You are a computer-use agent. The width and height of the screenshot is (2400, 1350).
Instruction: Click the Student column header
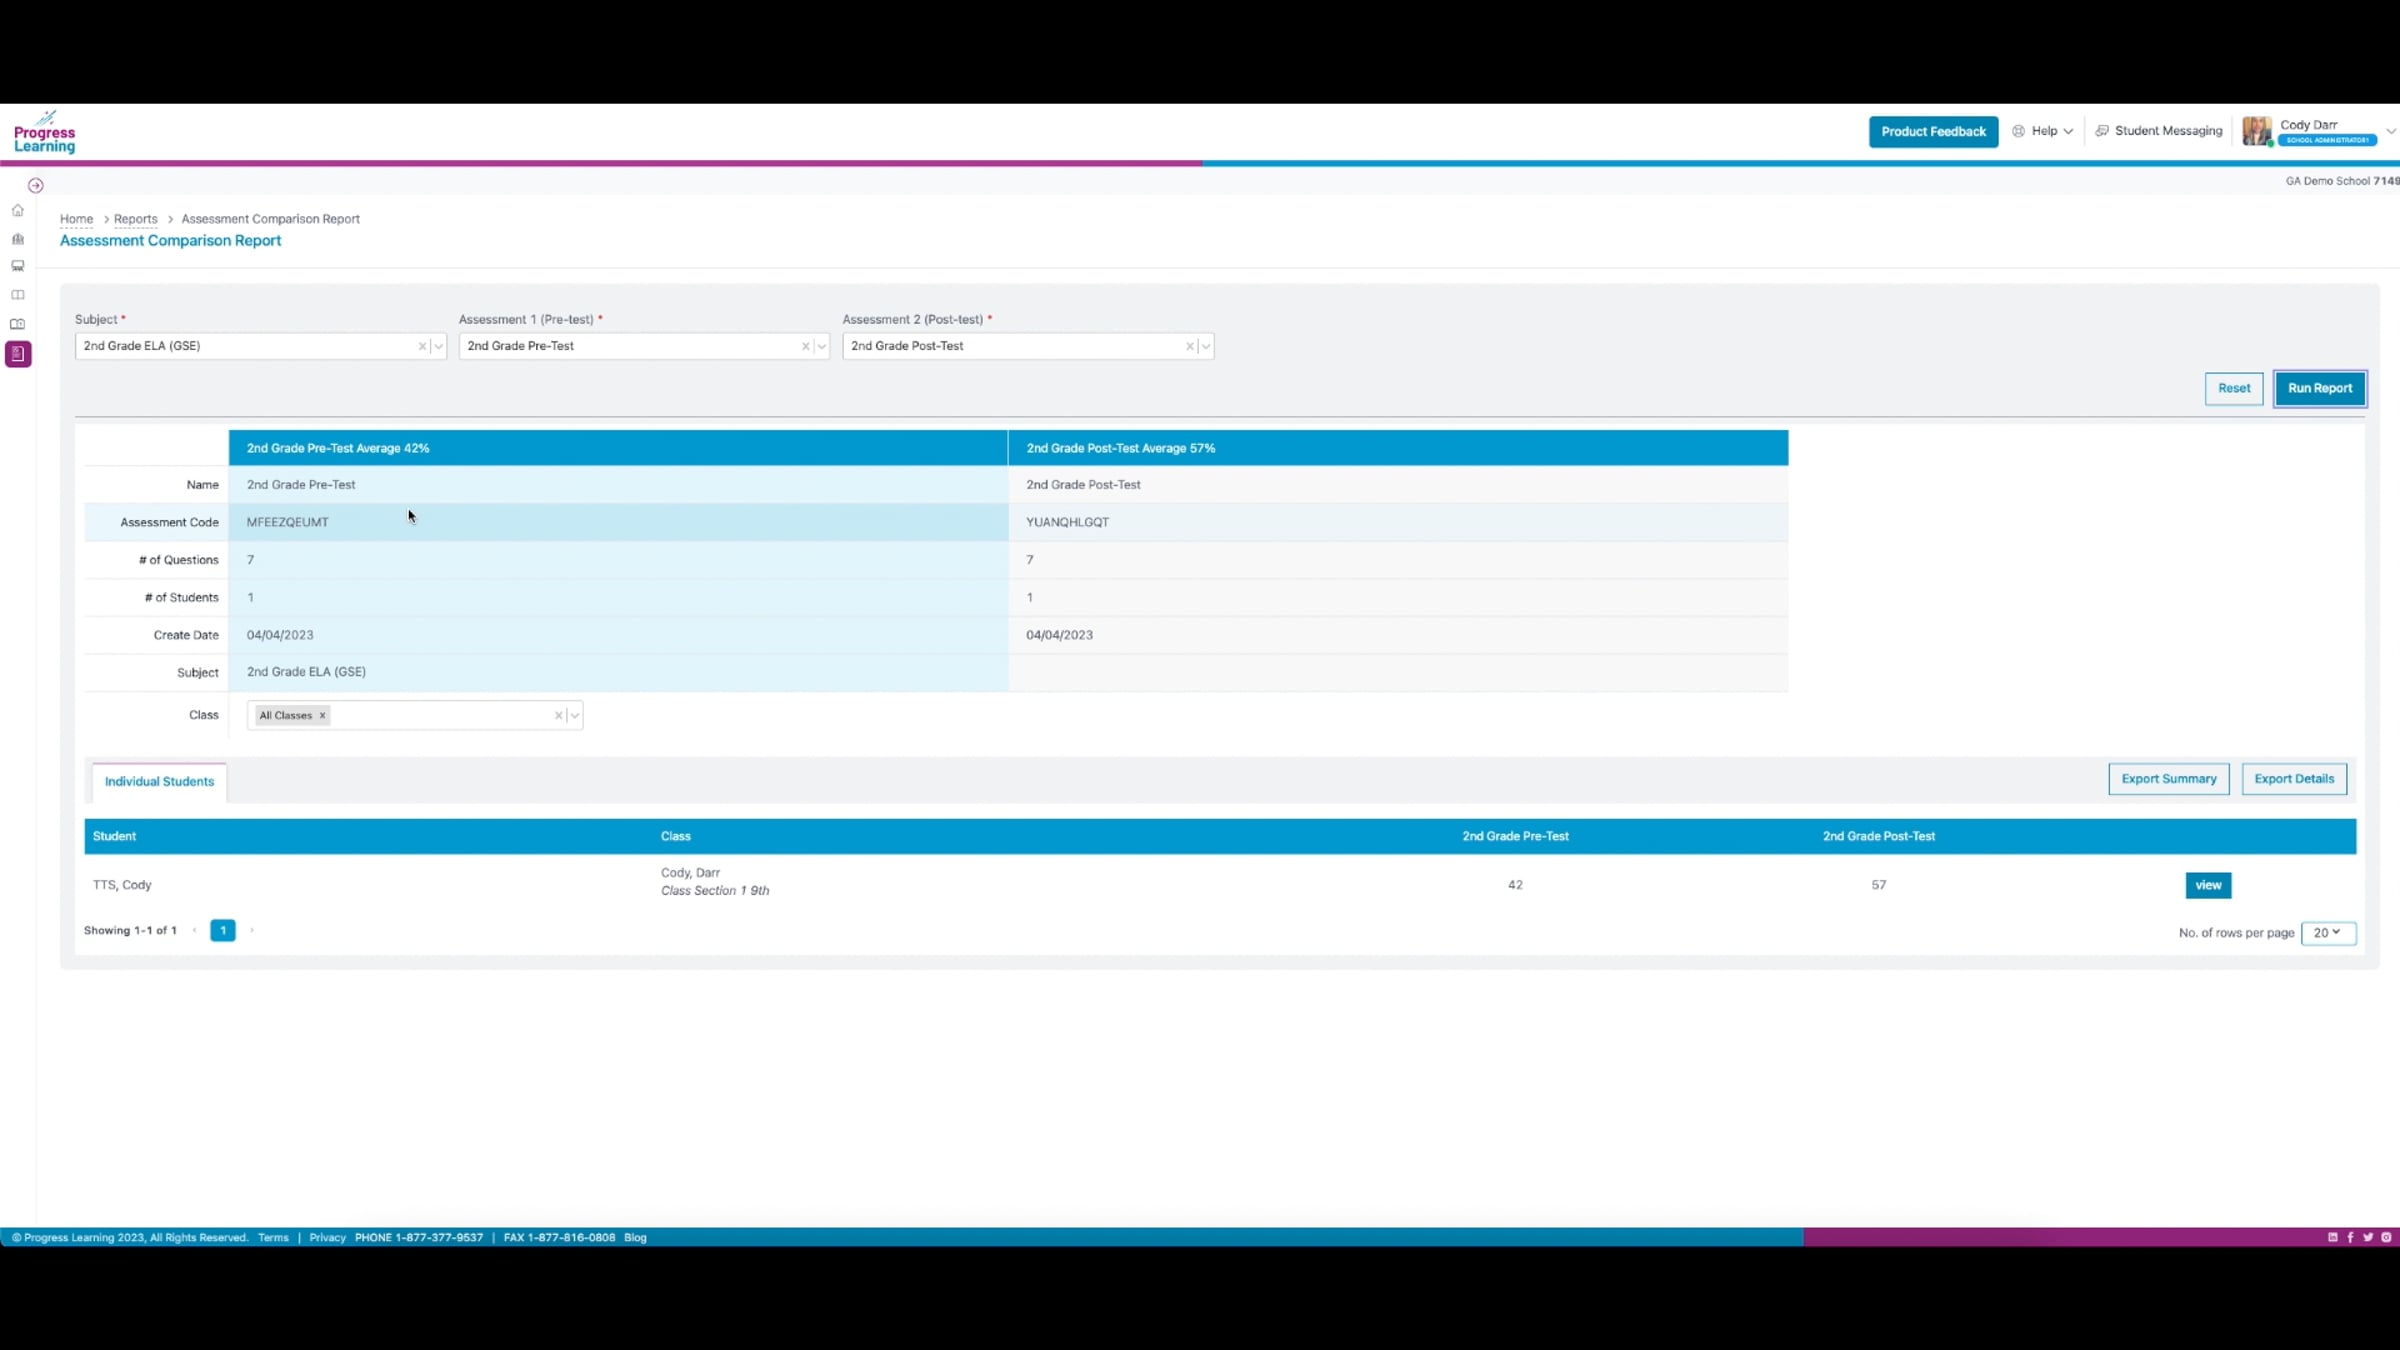coord(114,836)
